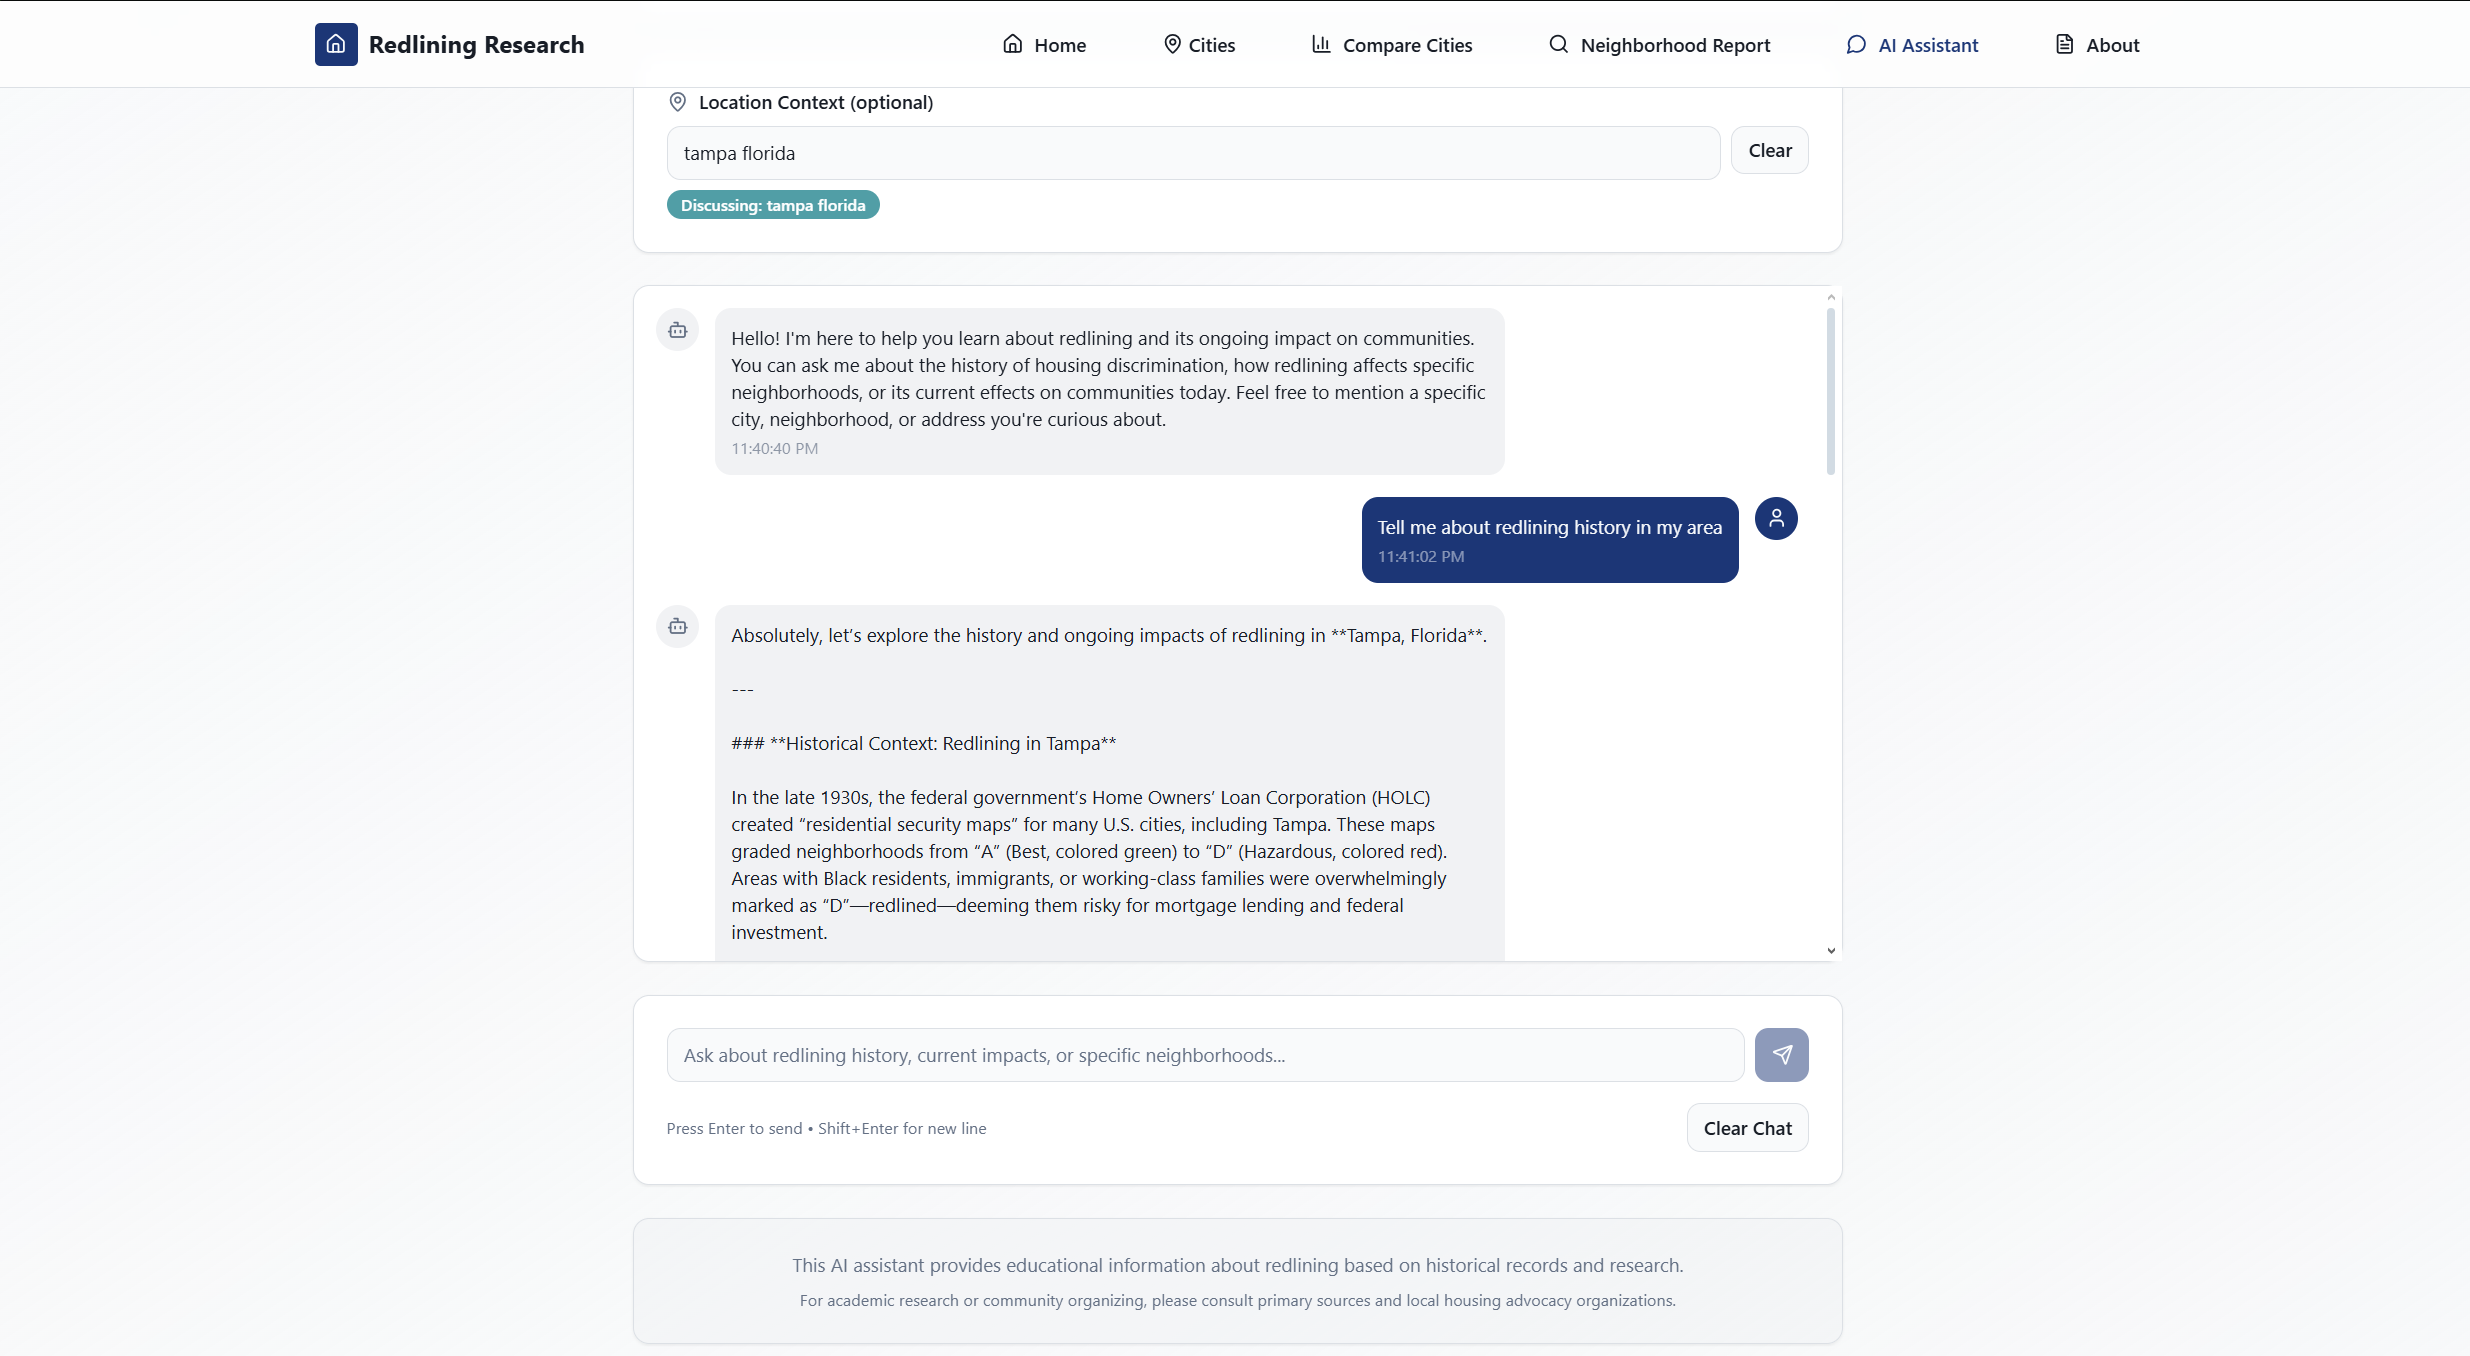Screen dimensions: 2470x1356
Task: Click the bot icon beside Tampa response
Action: [x=677, y=626]
